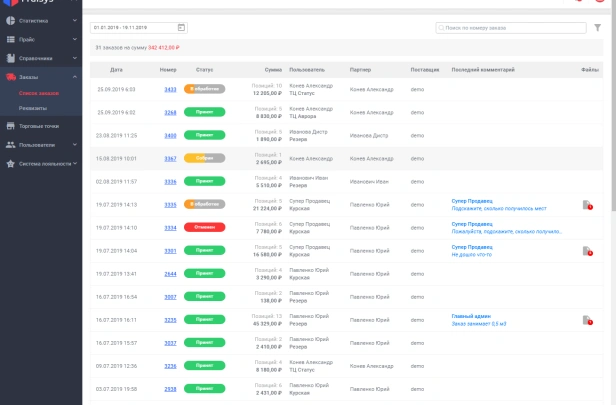Focus the order number search field
This screenshot has height=405, width=616.
511,28
